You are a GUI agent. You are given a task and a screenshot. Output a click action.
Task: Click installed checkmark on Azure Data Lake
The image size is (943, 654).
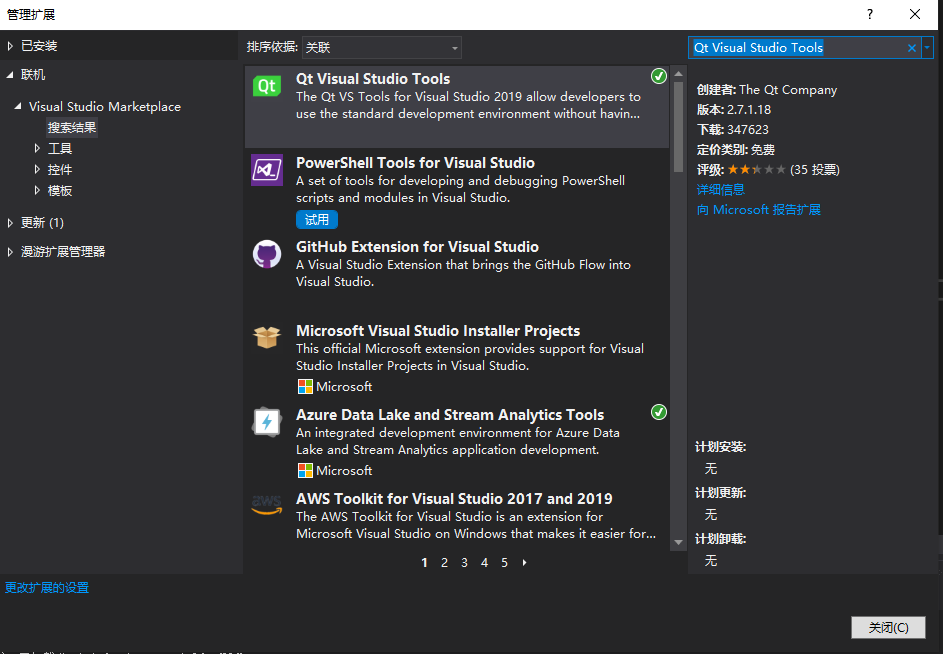click(x=659, y=412)
